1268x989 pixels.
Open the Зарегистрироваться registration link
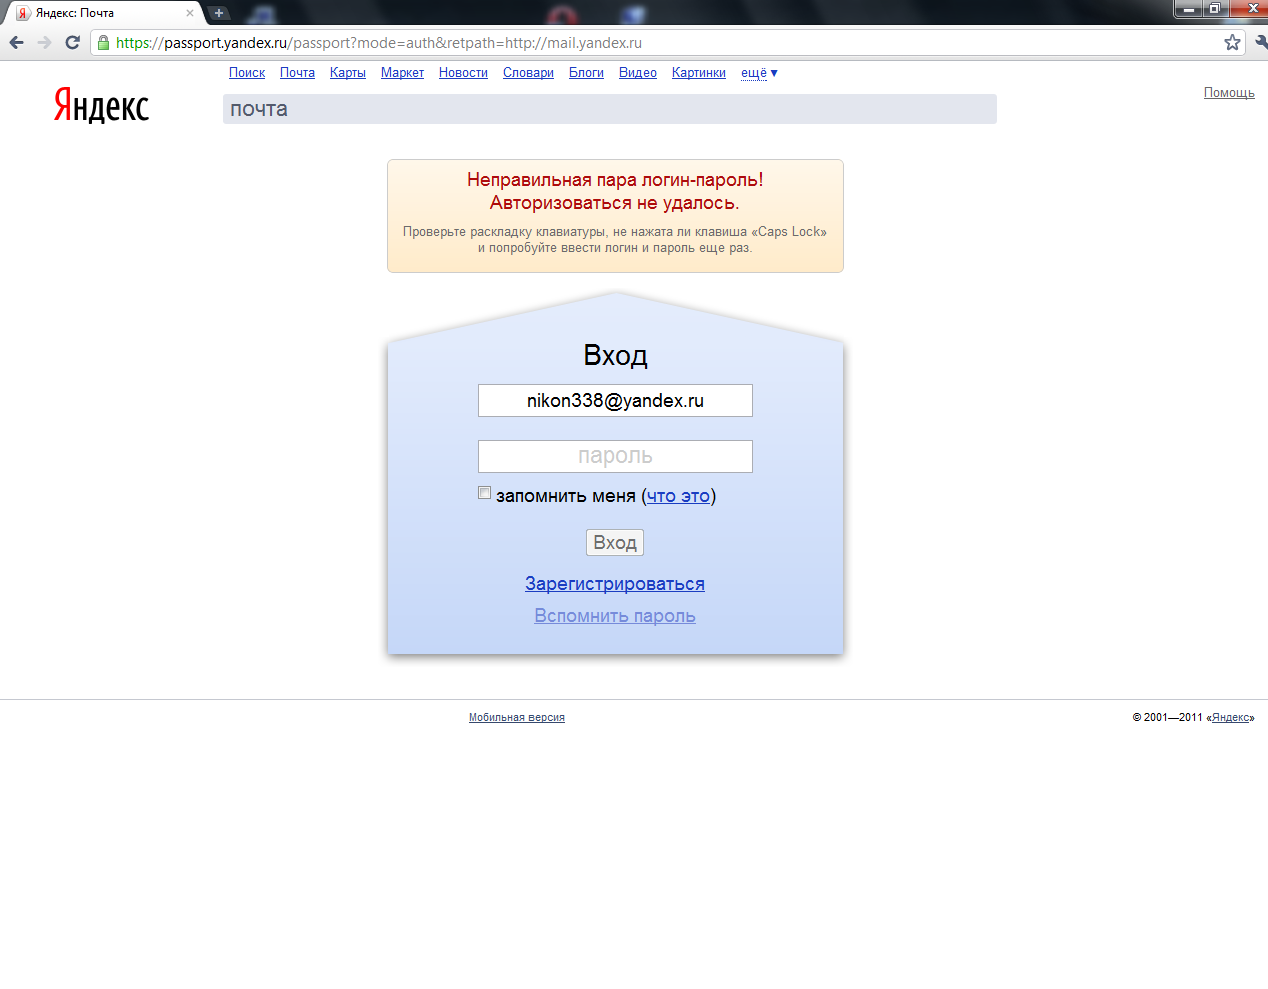[615, 584]
